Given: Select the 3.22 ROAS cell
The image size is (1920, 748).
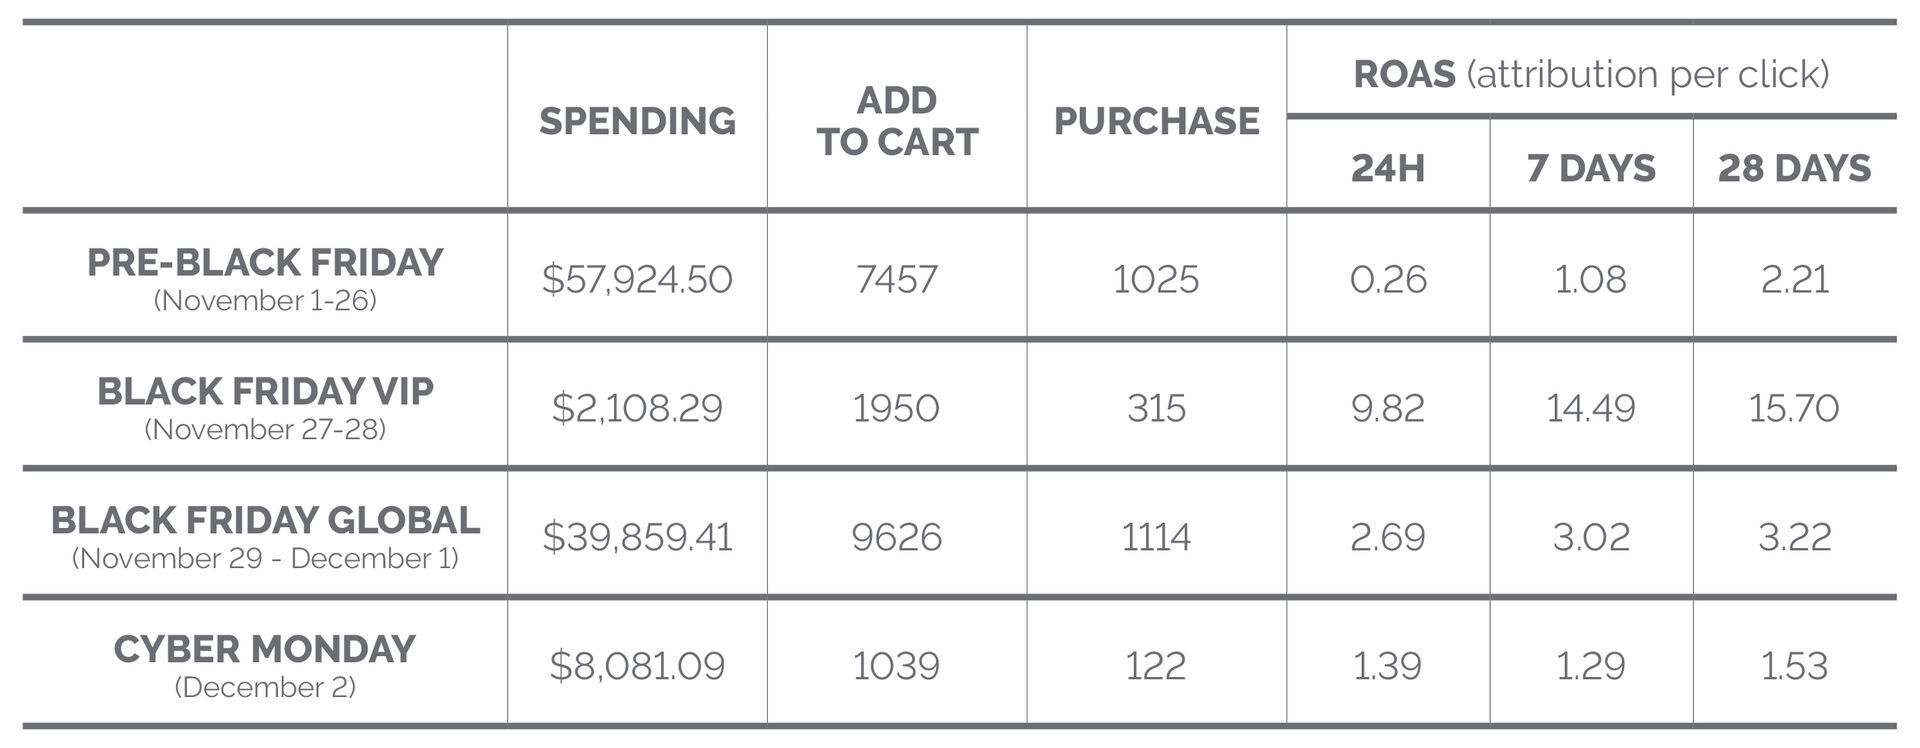Looking at the screenshot, I should (x=1794, y=537).
